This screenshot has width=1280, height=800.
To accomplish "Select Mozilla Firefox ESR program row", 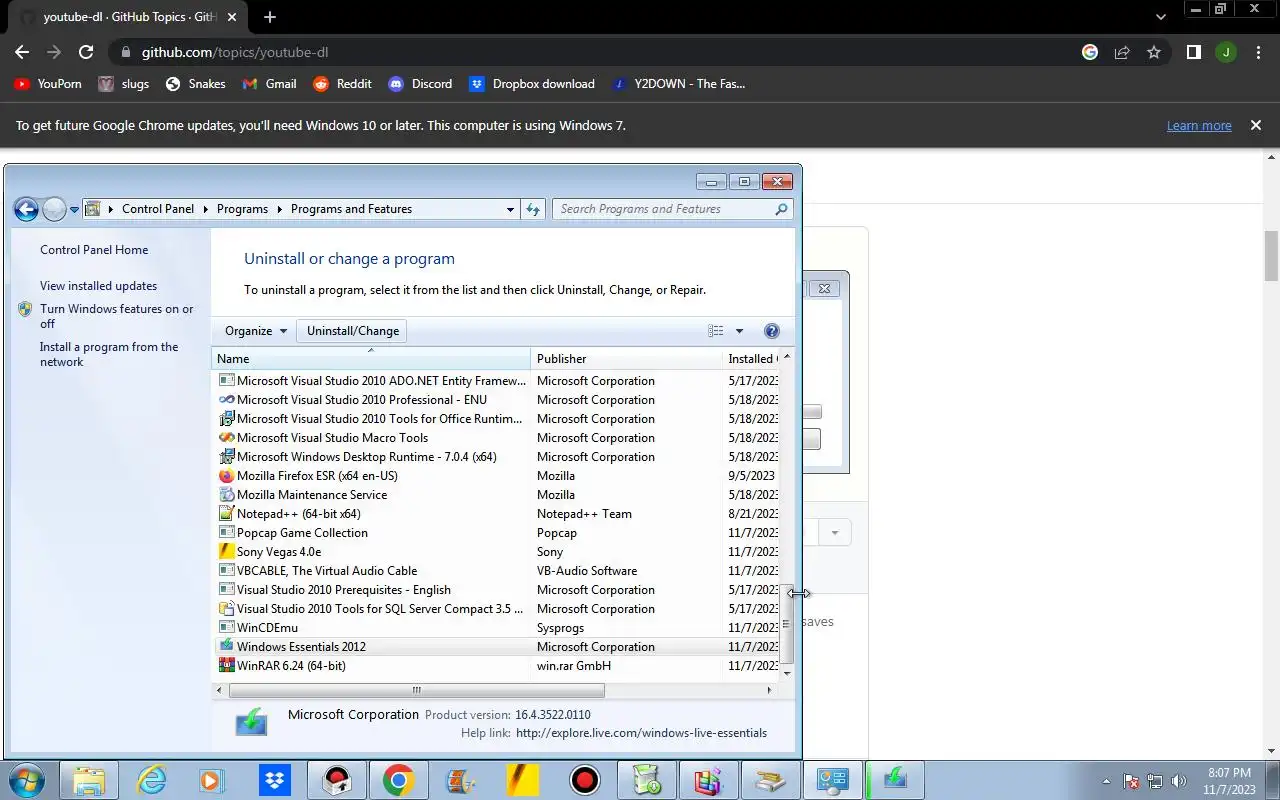I will (497, 476).
